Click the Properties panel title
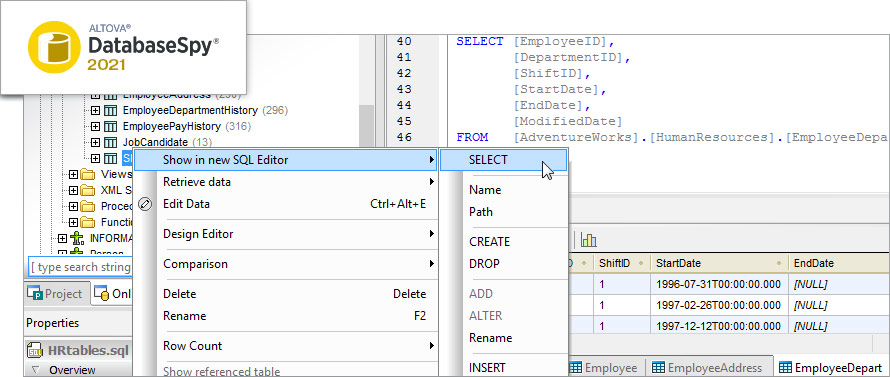Viewport: 890px width, 377px height. click(53, 323)
